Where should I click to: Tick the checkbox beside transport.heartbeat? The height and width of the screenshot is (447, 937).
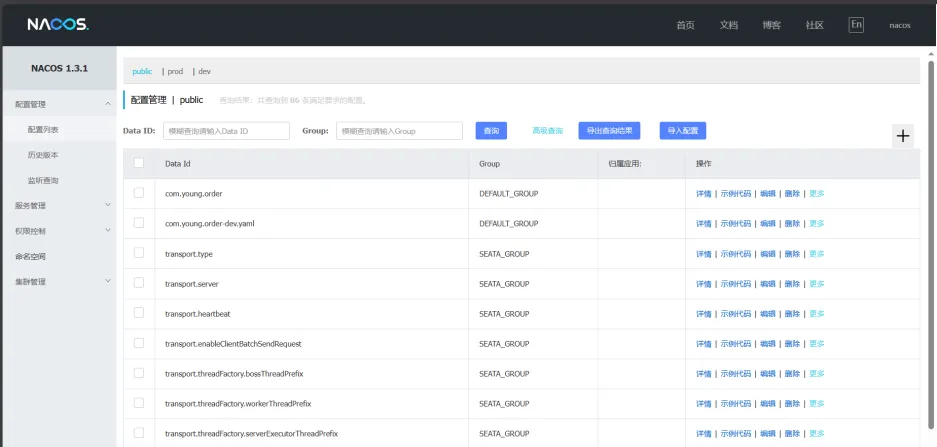point(139,313)
